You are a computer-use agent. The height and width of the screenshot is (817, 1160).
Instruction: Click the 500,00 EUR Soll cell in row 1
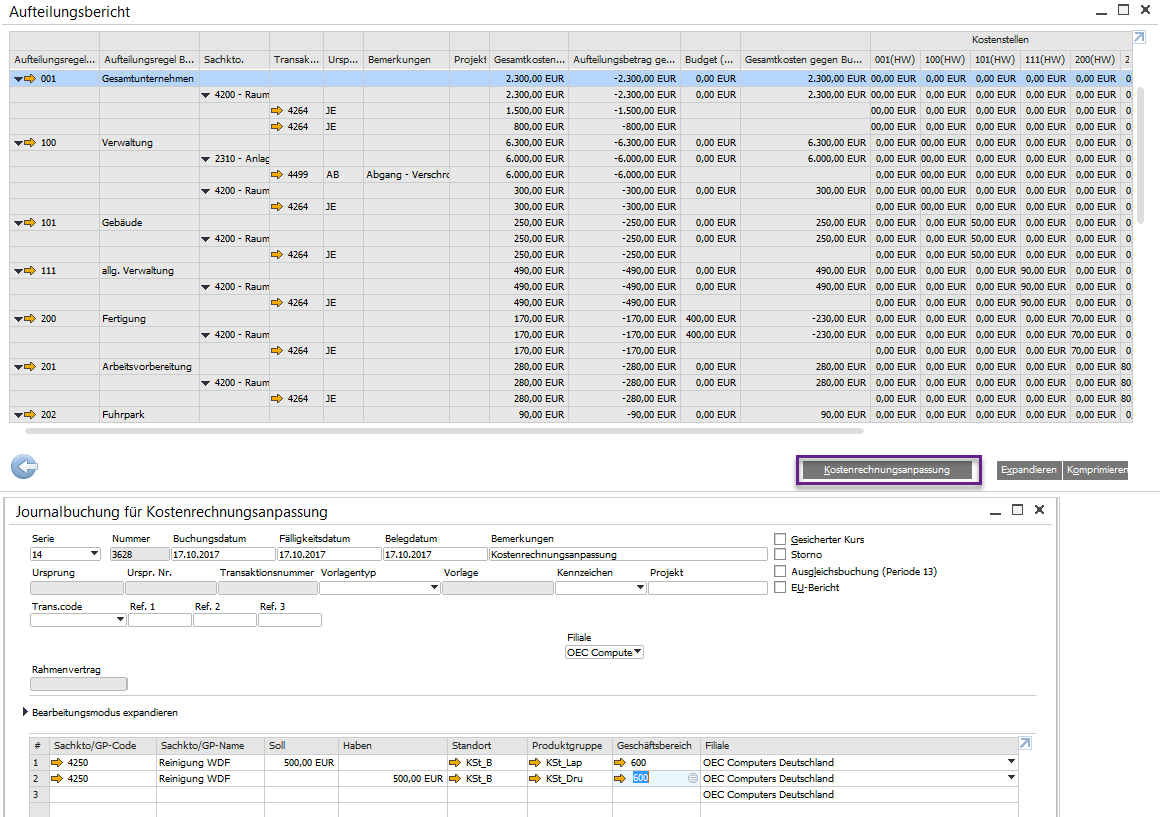click(302, 762)
